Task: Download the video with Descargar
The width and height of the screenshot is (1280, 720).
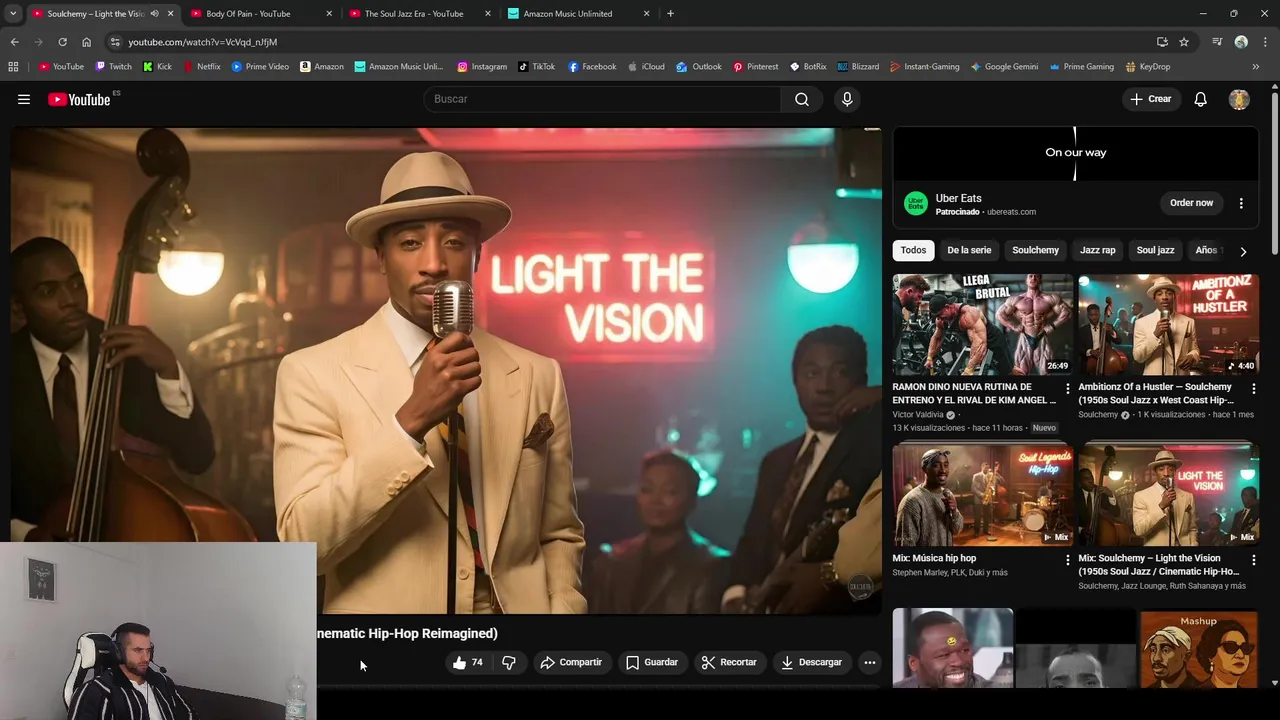Action: point(811,662)
